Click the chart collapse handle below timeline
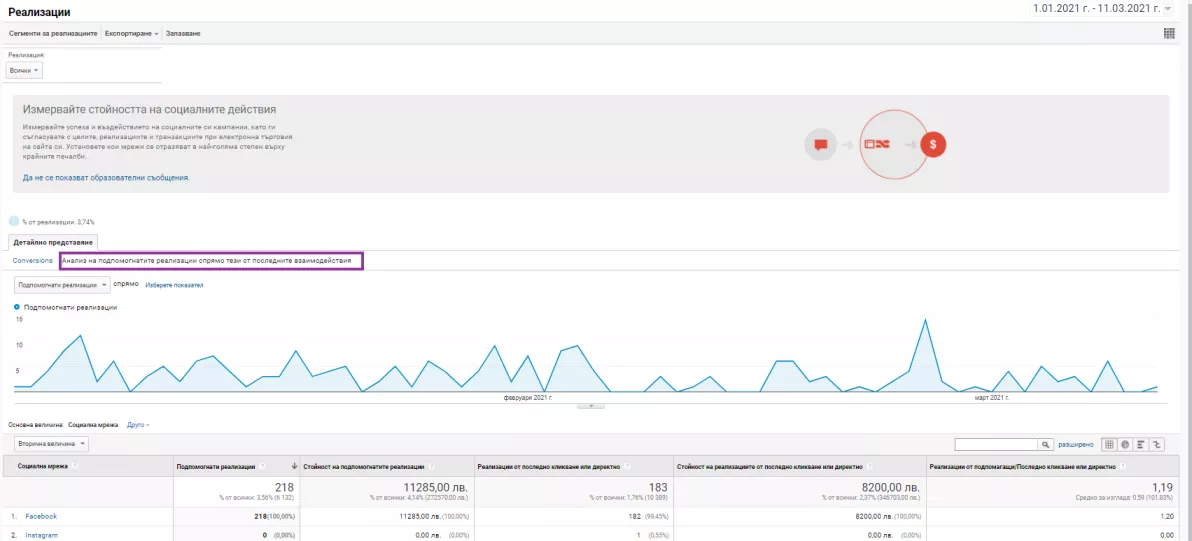Viewport: 1192px width, 541px height. click(591, 406)
